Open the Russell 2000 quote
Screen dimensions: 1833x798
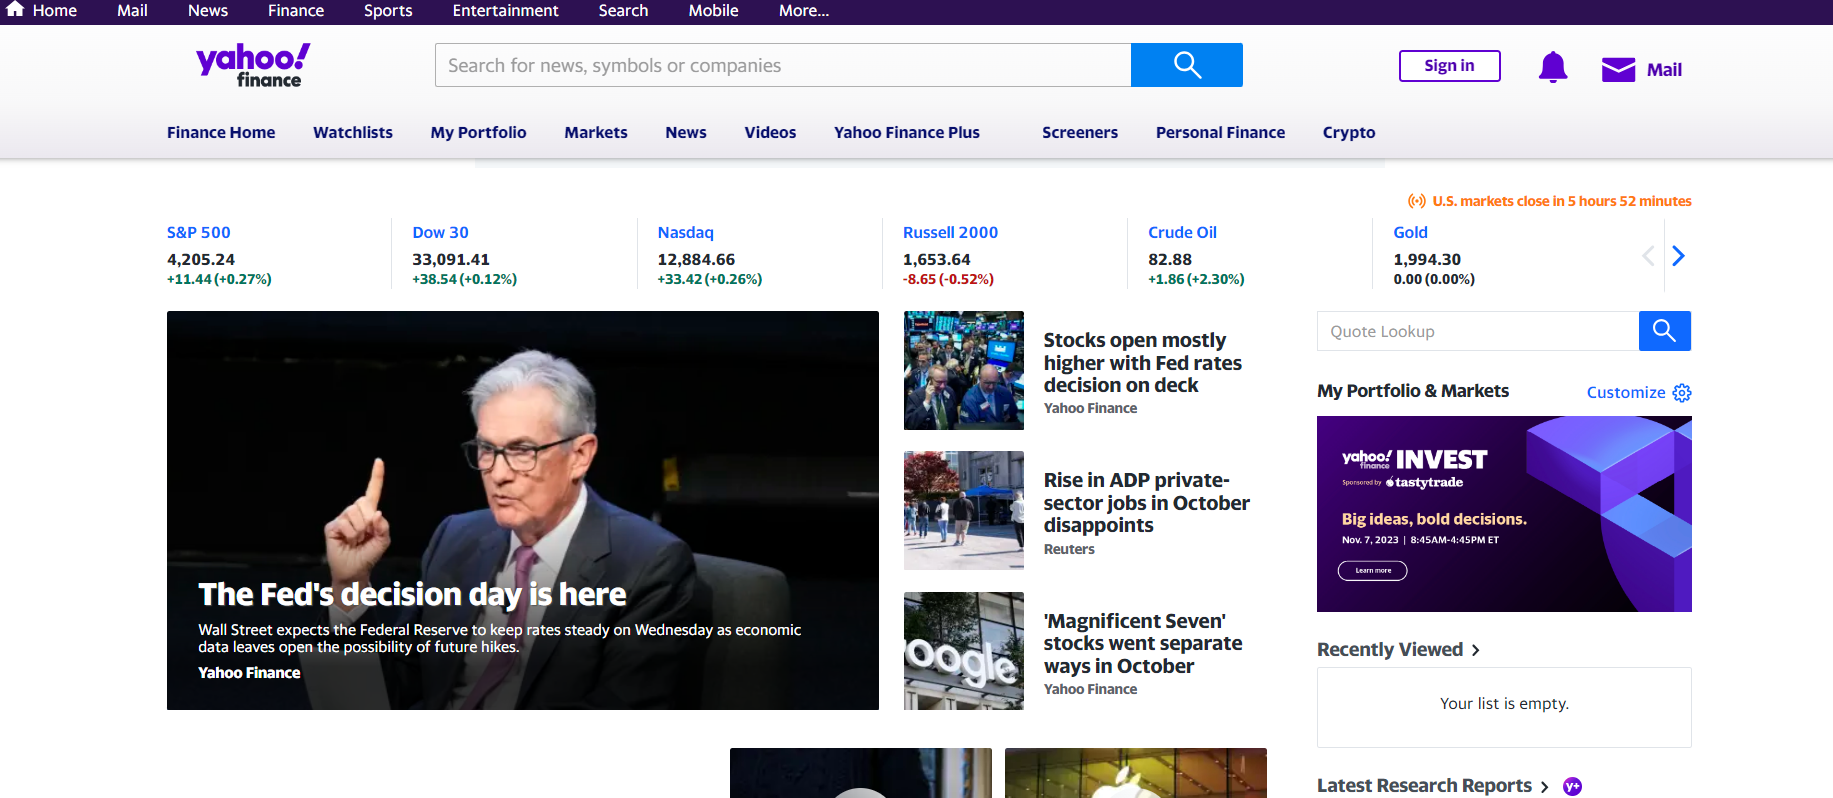point(950,232)
